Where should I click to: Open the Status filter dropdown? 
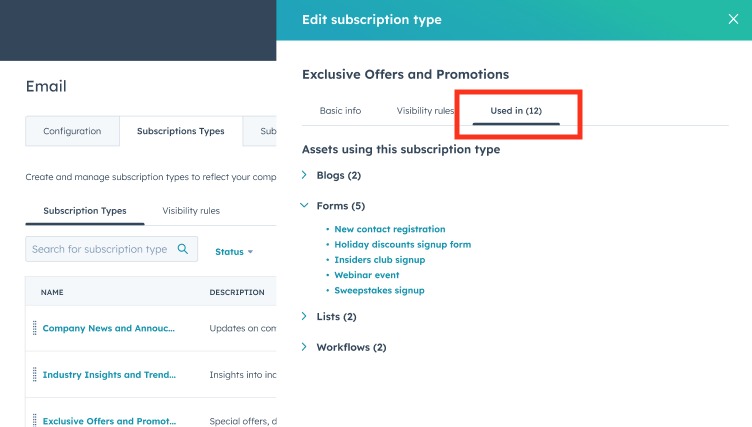(234, 251)
